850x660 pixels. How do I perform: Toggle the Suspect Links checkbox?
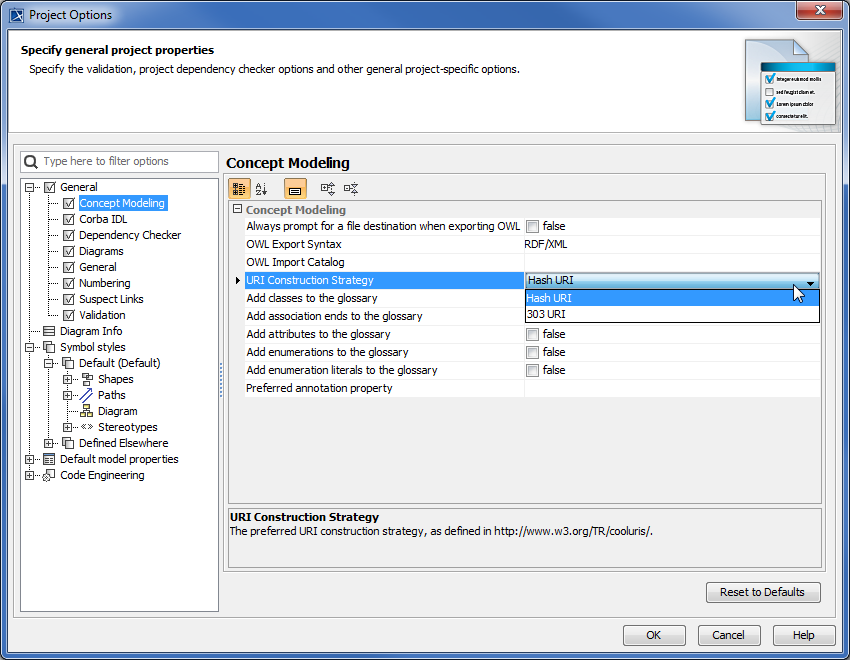[x=69, y=299]
